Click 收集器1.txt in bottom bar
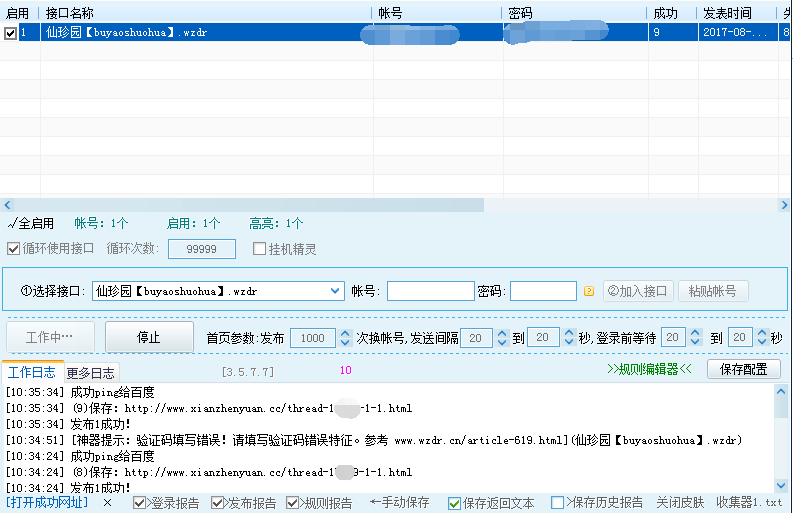This screenshot has width=793, height=513. click(x=749, y=502)
